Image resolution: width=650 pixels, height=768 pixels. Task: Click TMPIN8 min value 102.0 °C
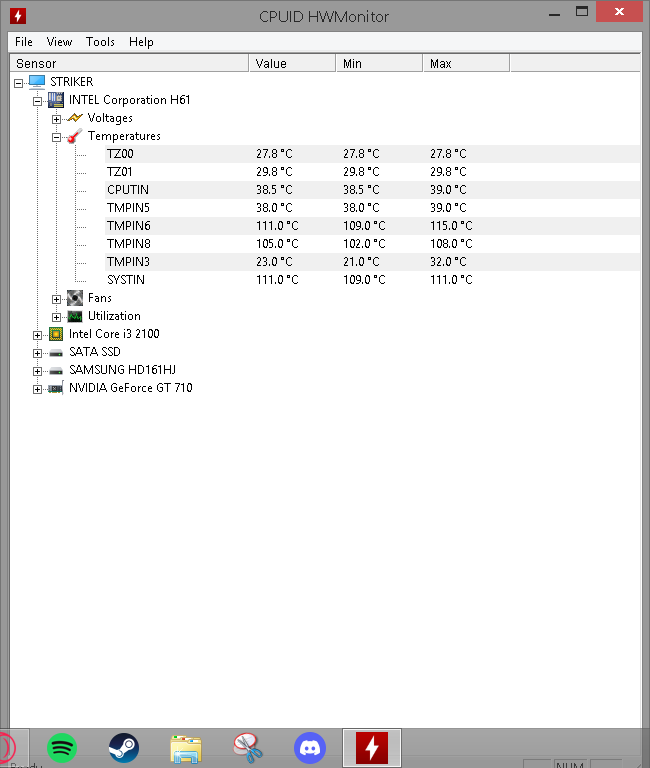pyautogui.click(x=364, y=244)
